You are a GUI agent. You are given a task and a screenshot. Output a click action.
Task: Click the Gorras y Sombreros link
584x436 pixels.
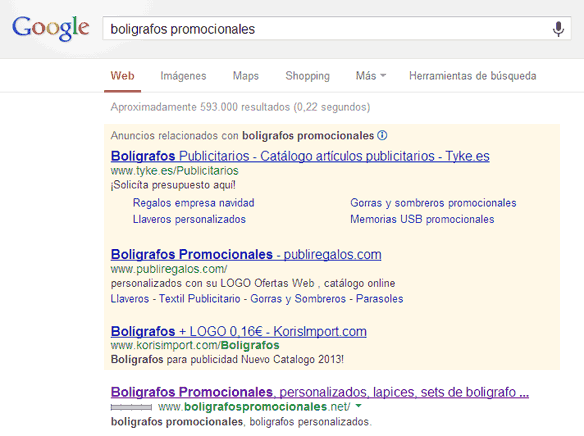click(298, 299)
